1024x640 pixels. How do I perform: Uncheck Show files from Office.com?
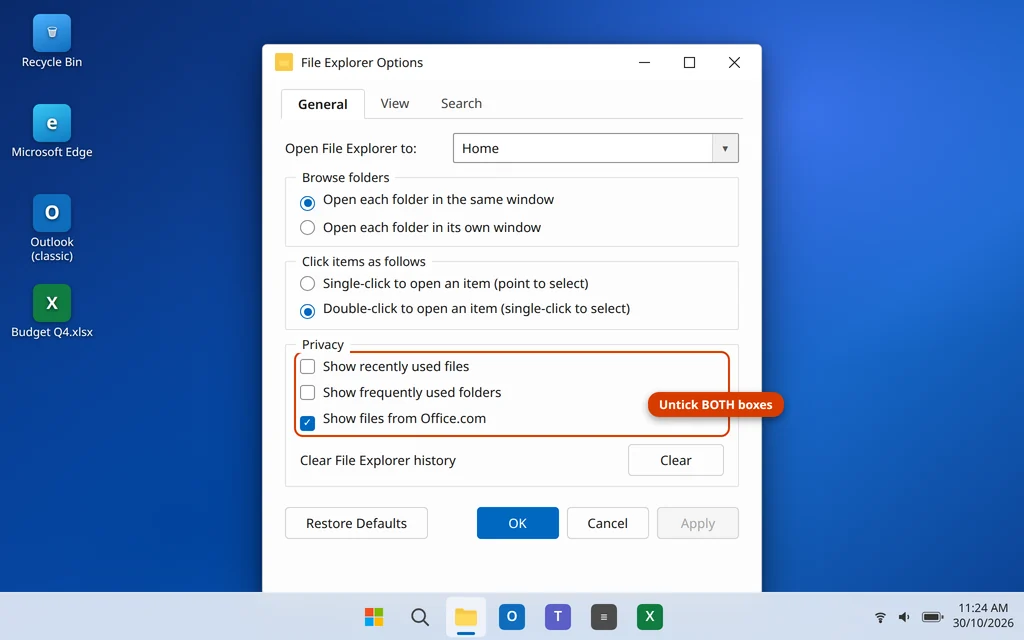[x=308, y=423]
